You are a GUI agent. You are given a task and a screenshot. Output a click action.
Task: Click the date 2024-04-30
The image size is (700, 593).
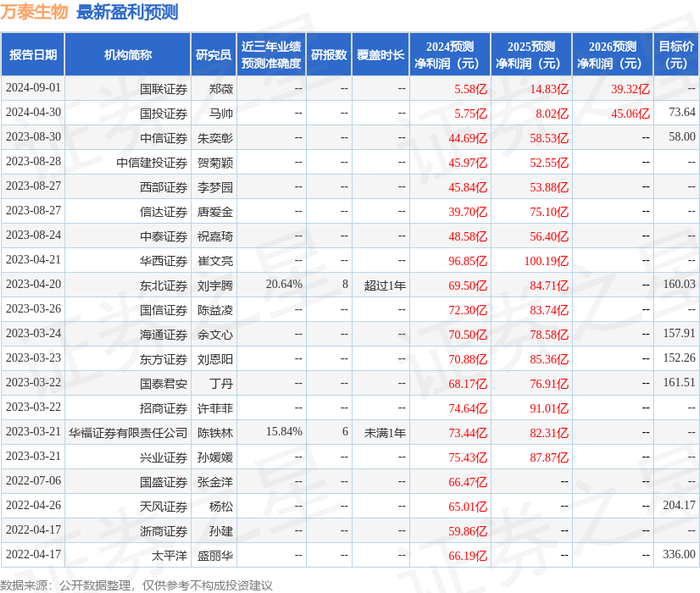coord(33,113)
